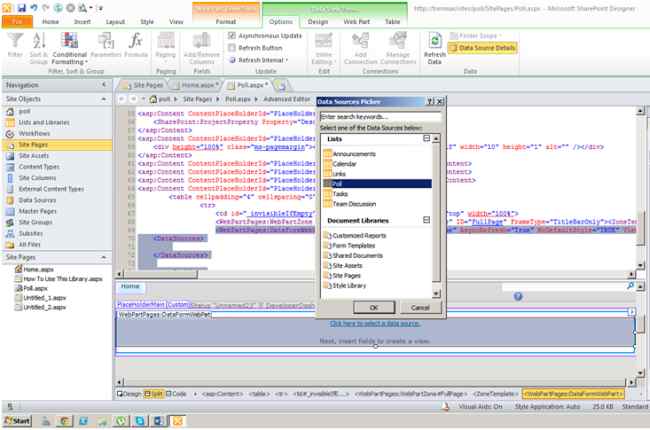The height and width of the screenshot is (430, 650).
Task: Switch to Code view mode
Action: click(176, 394)
